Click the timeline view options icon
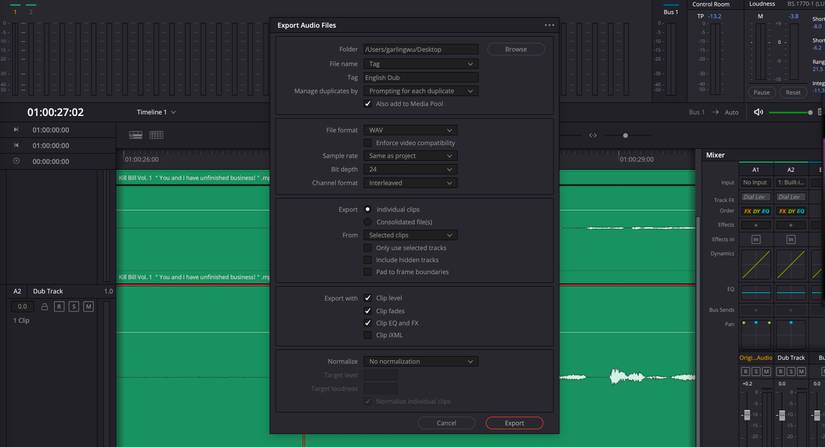 click(x=136, y=135)
